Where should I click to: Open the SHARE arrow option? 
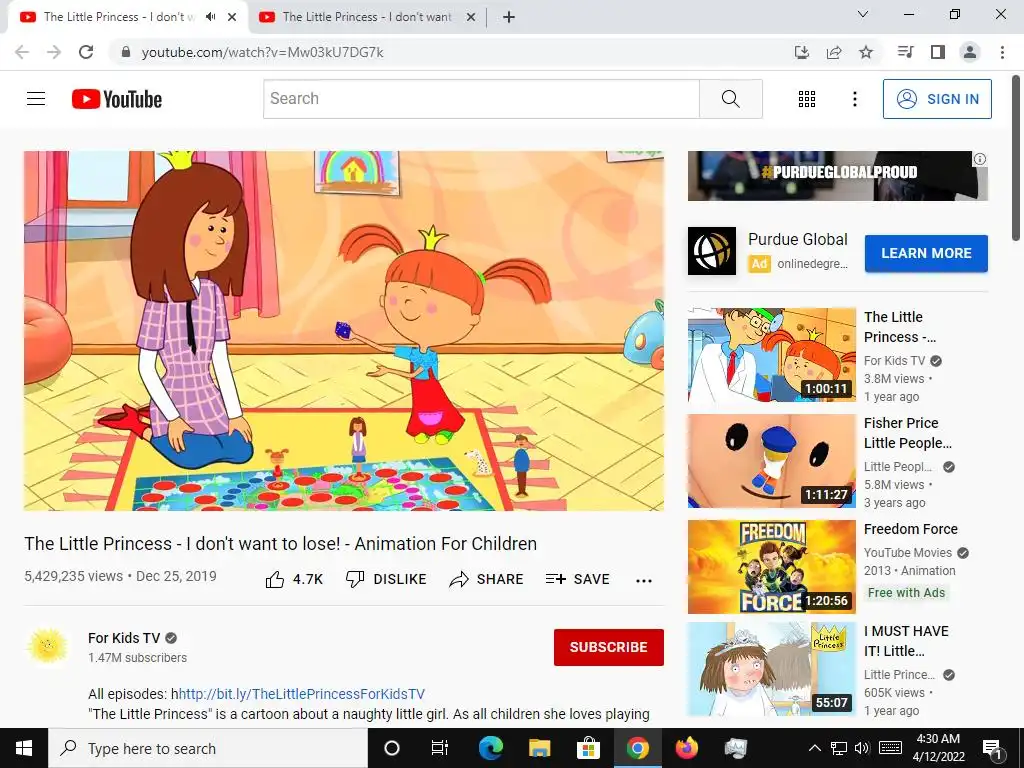[x=487, y=579]
